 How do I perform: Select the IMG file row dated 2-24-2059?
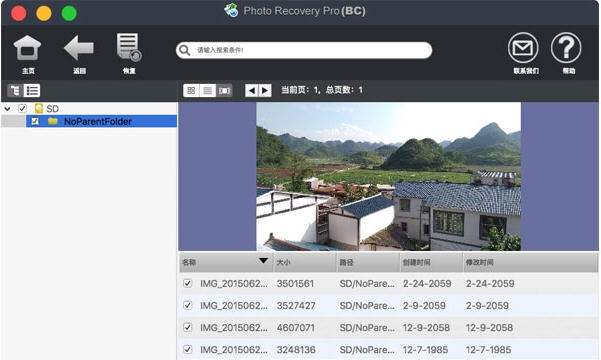coord(389,283)
